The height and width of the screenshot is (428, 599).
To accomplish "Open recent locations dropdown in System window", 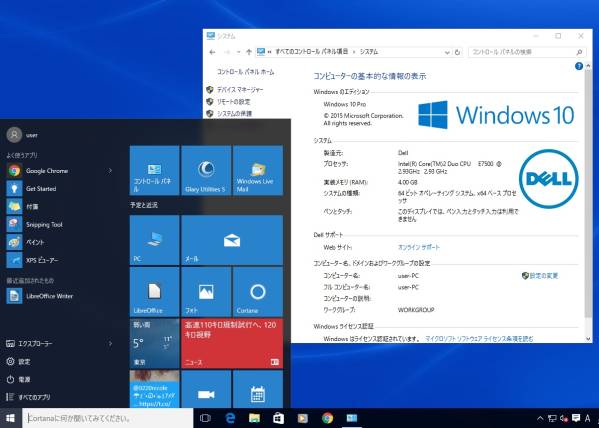I will (x=238, y=52).
